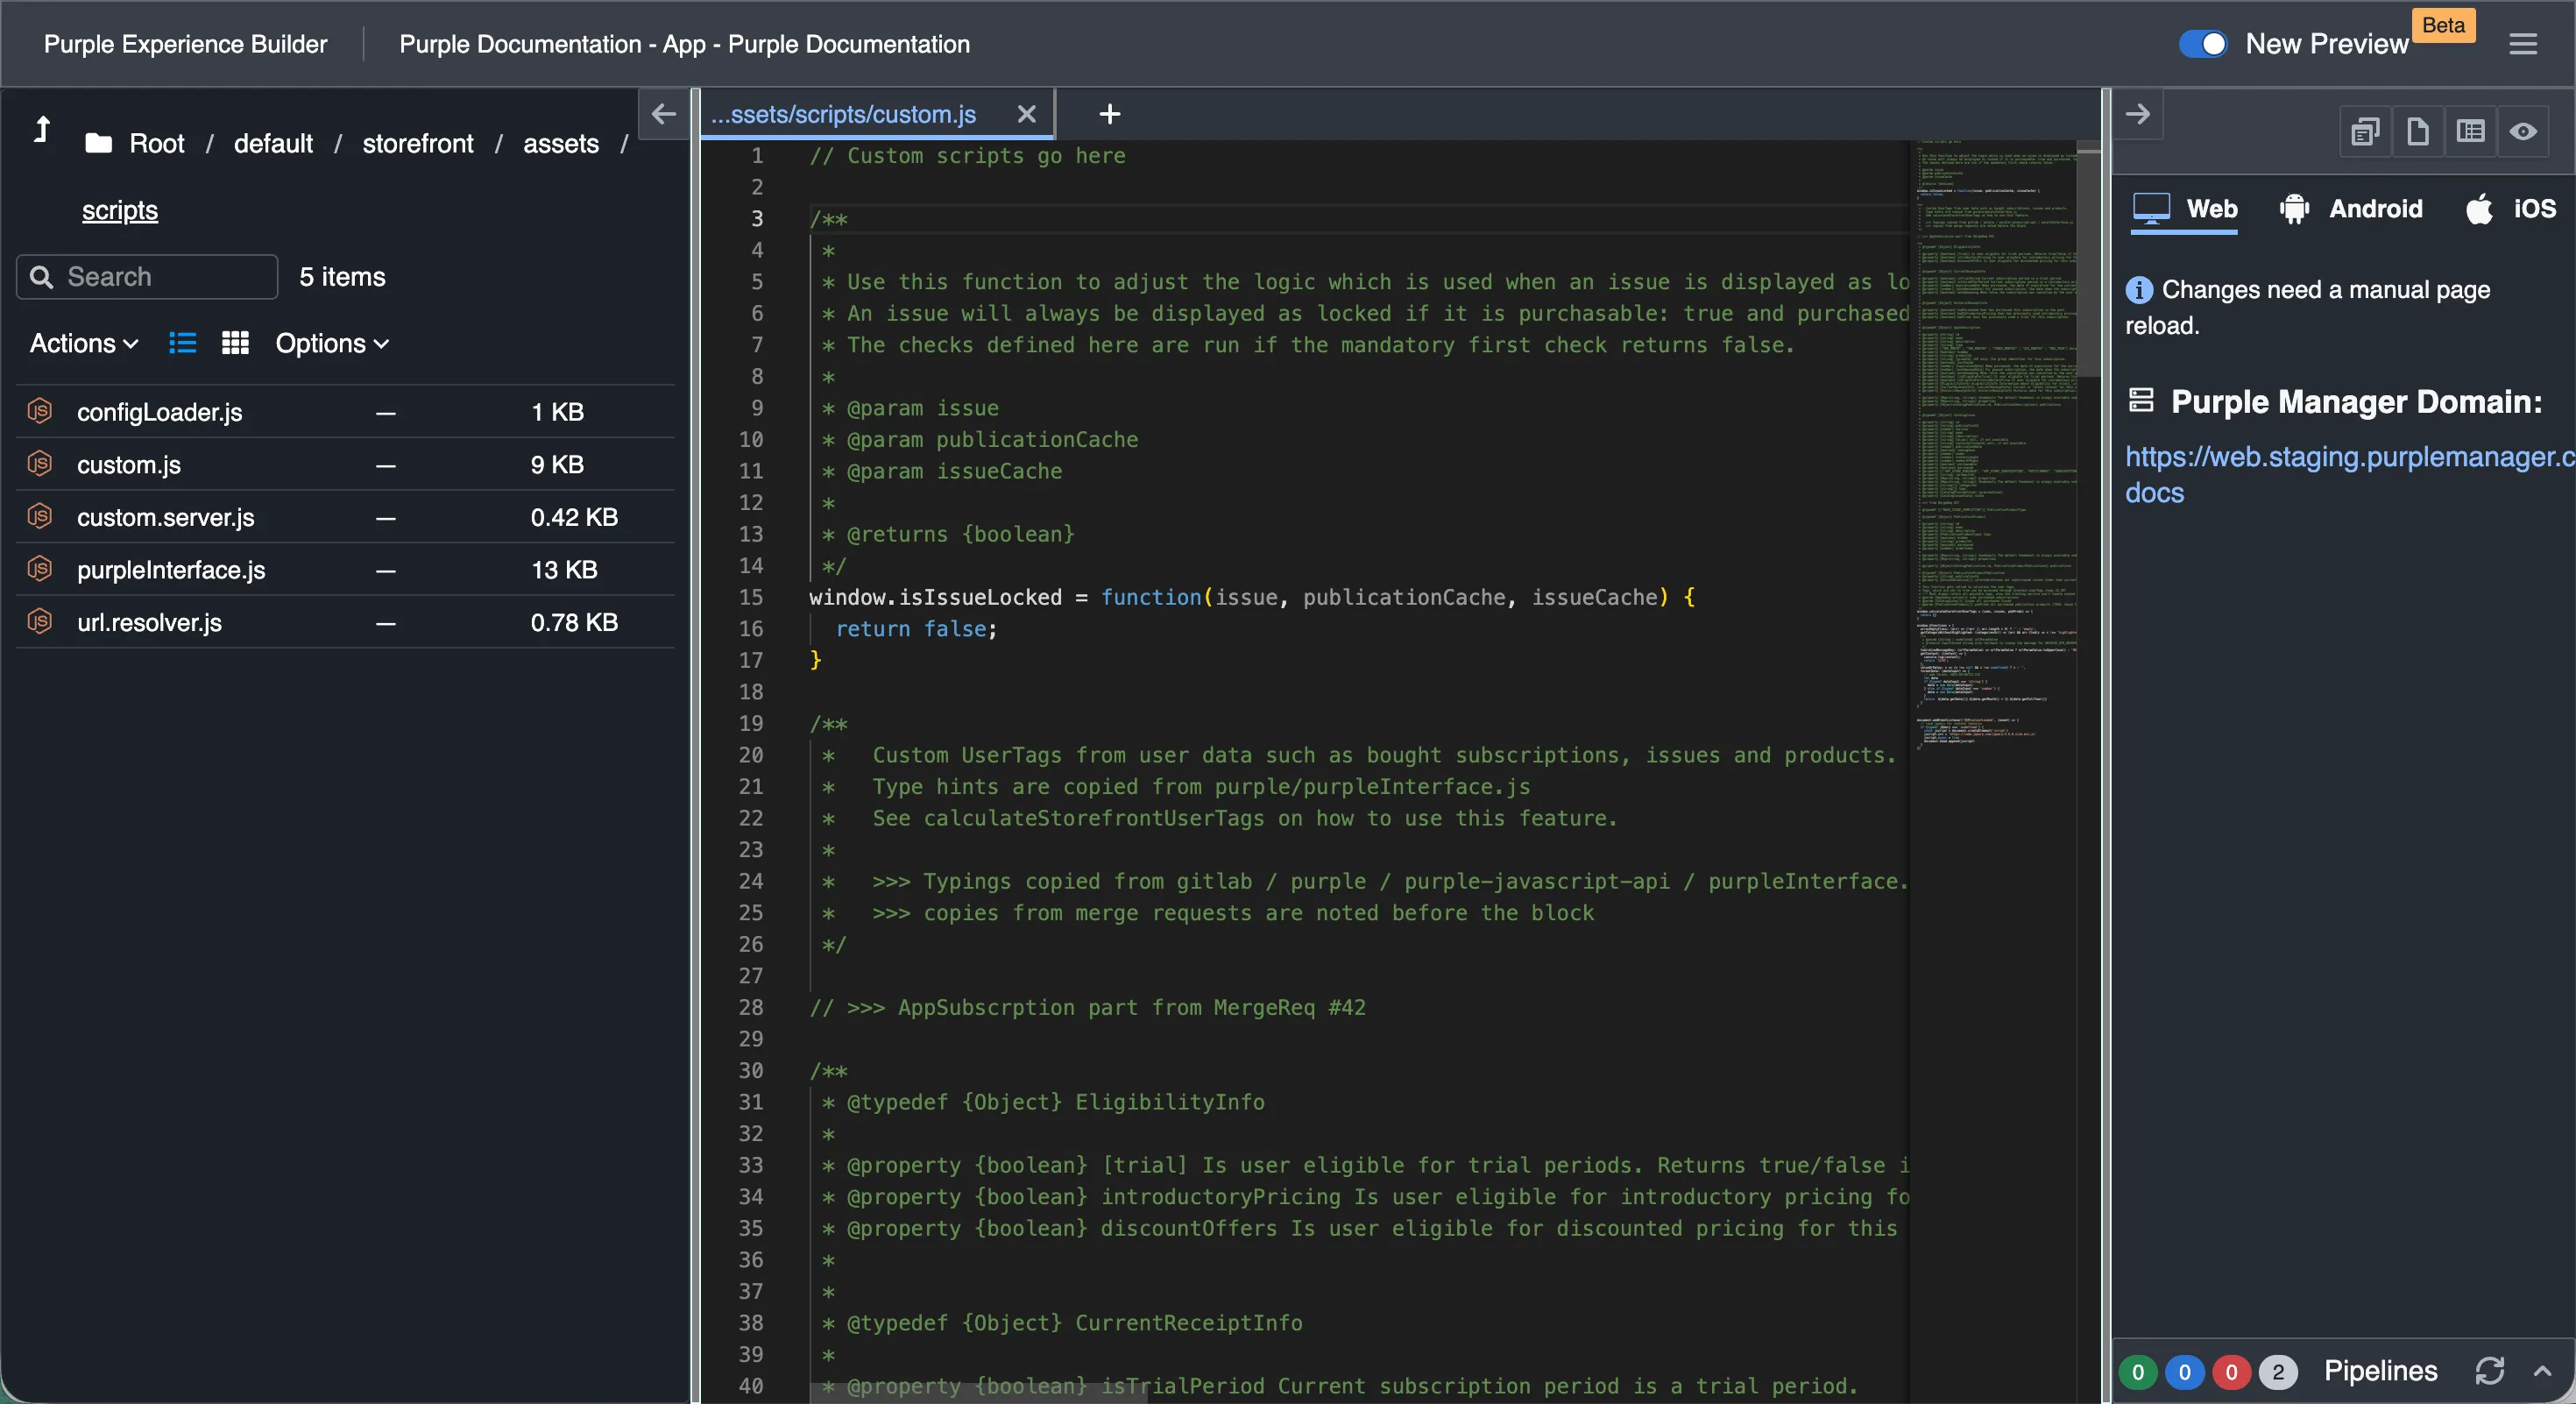
Task: Click the configLoader.js file icon
Action: tap(40, 411)
